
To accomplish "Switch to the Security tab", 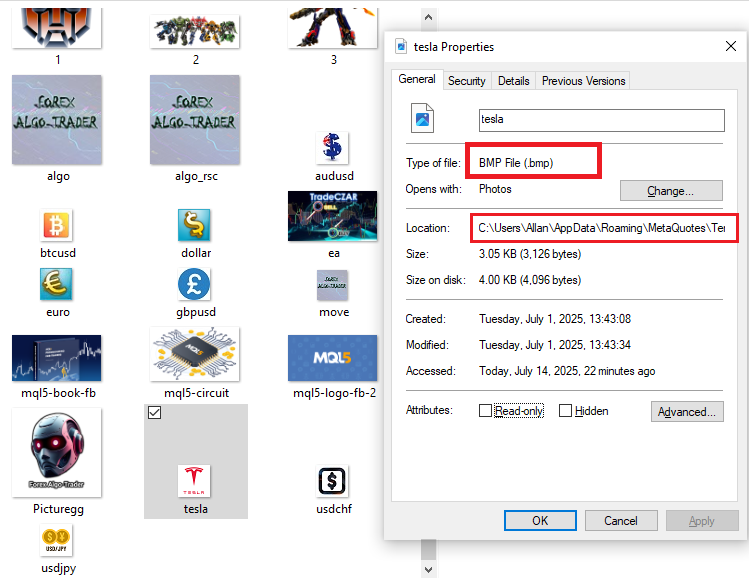I will (467, 81).
